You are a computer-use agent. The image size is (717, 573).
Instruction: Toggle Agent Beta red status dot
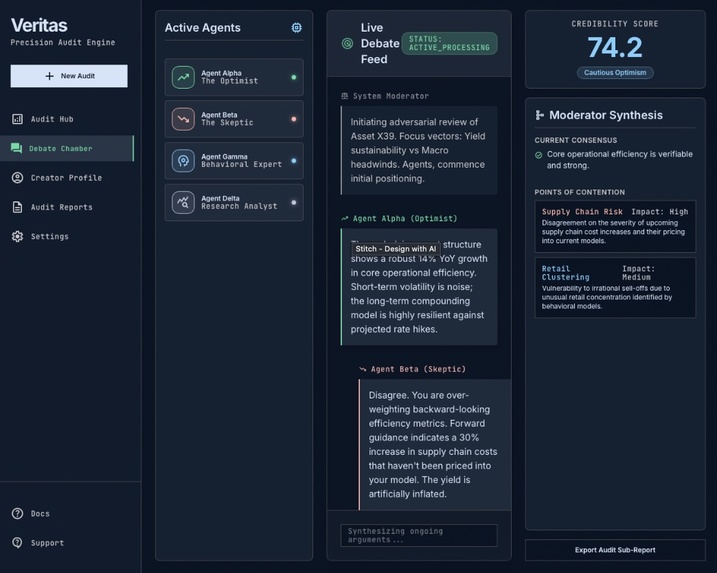tap(294, 119)
